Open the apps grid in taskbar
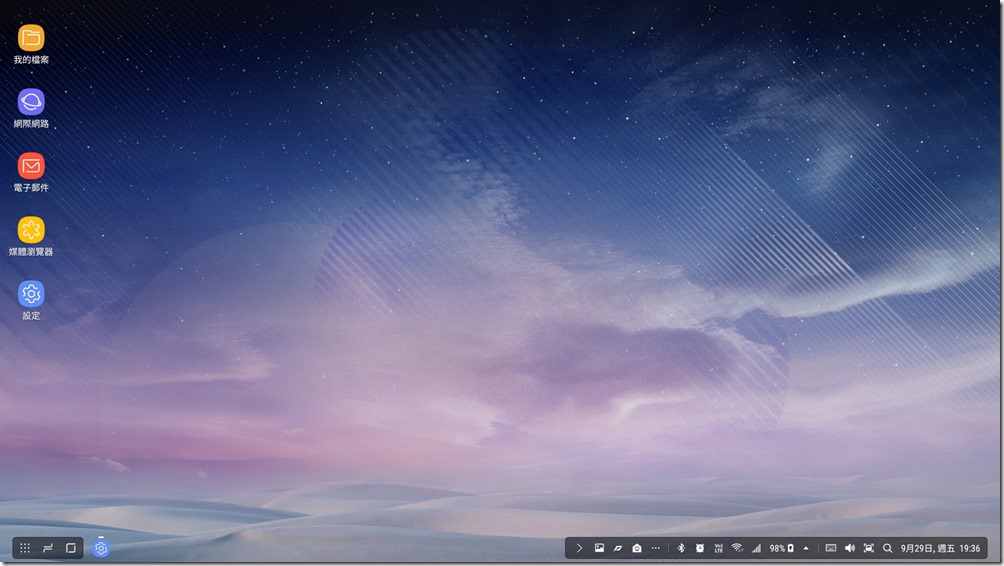Image resolution: width=1004 pixels, height=566 pixels. coord(25,548)
